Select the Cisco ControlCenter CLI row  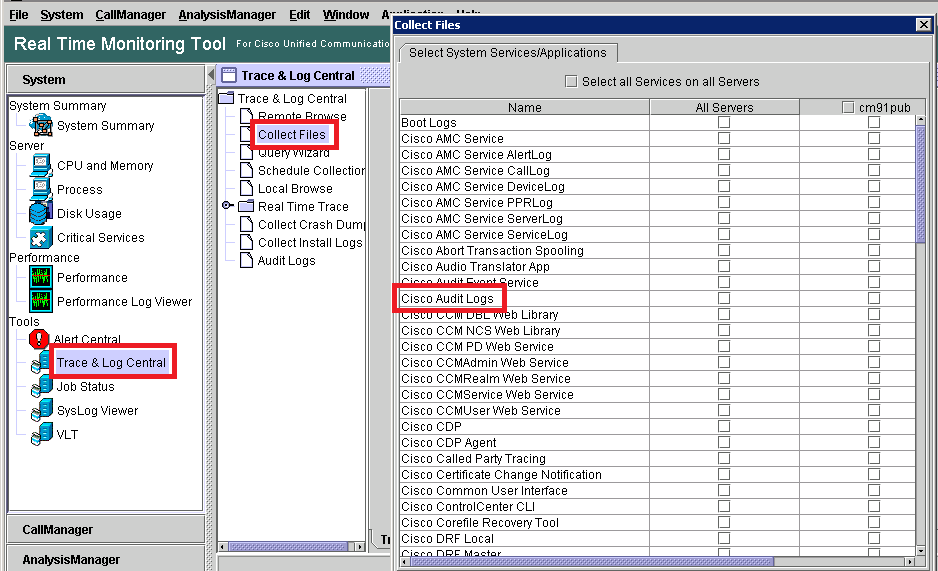pyautogui.click(x=525, y=506)
